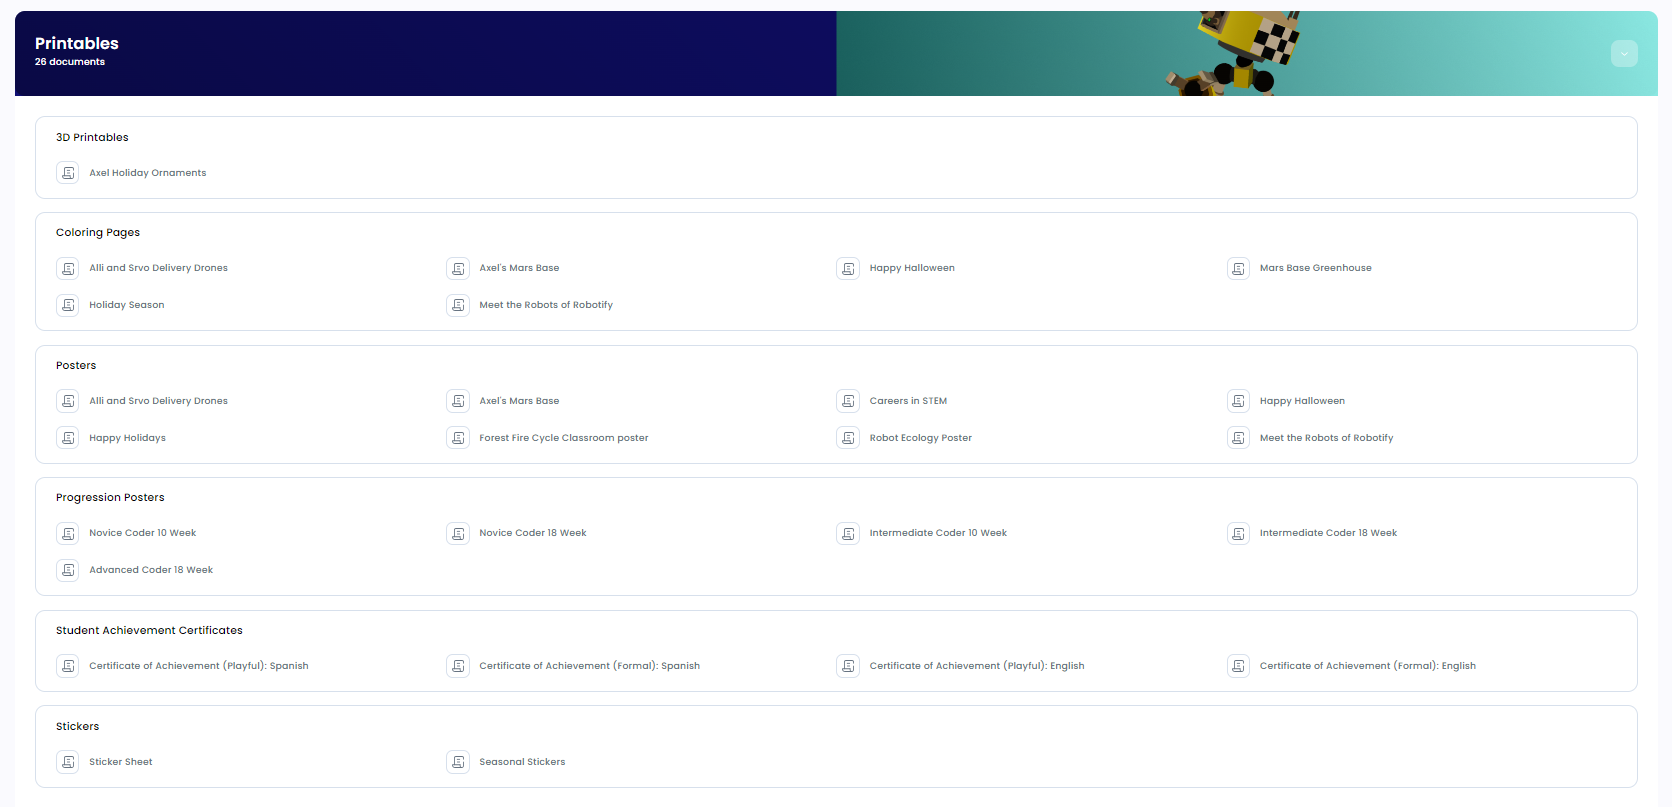Viewport: 1672px width, 807px height.
Task: Click the document icon beside Novice Coder 10 Week
Action: (68, 533)
